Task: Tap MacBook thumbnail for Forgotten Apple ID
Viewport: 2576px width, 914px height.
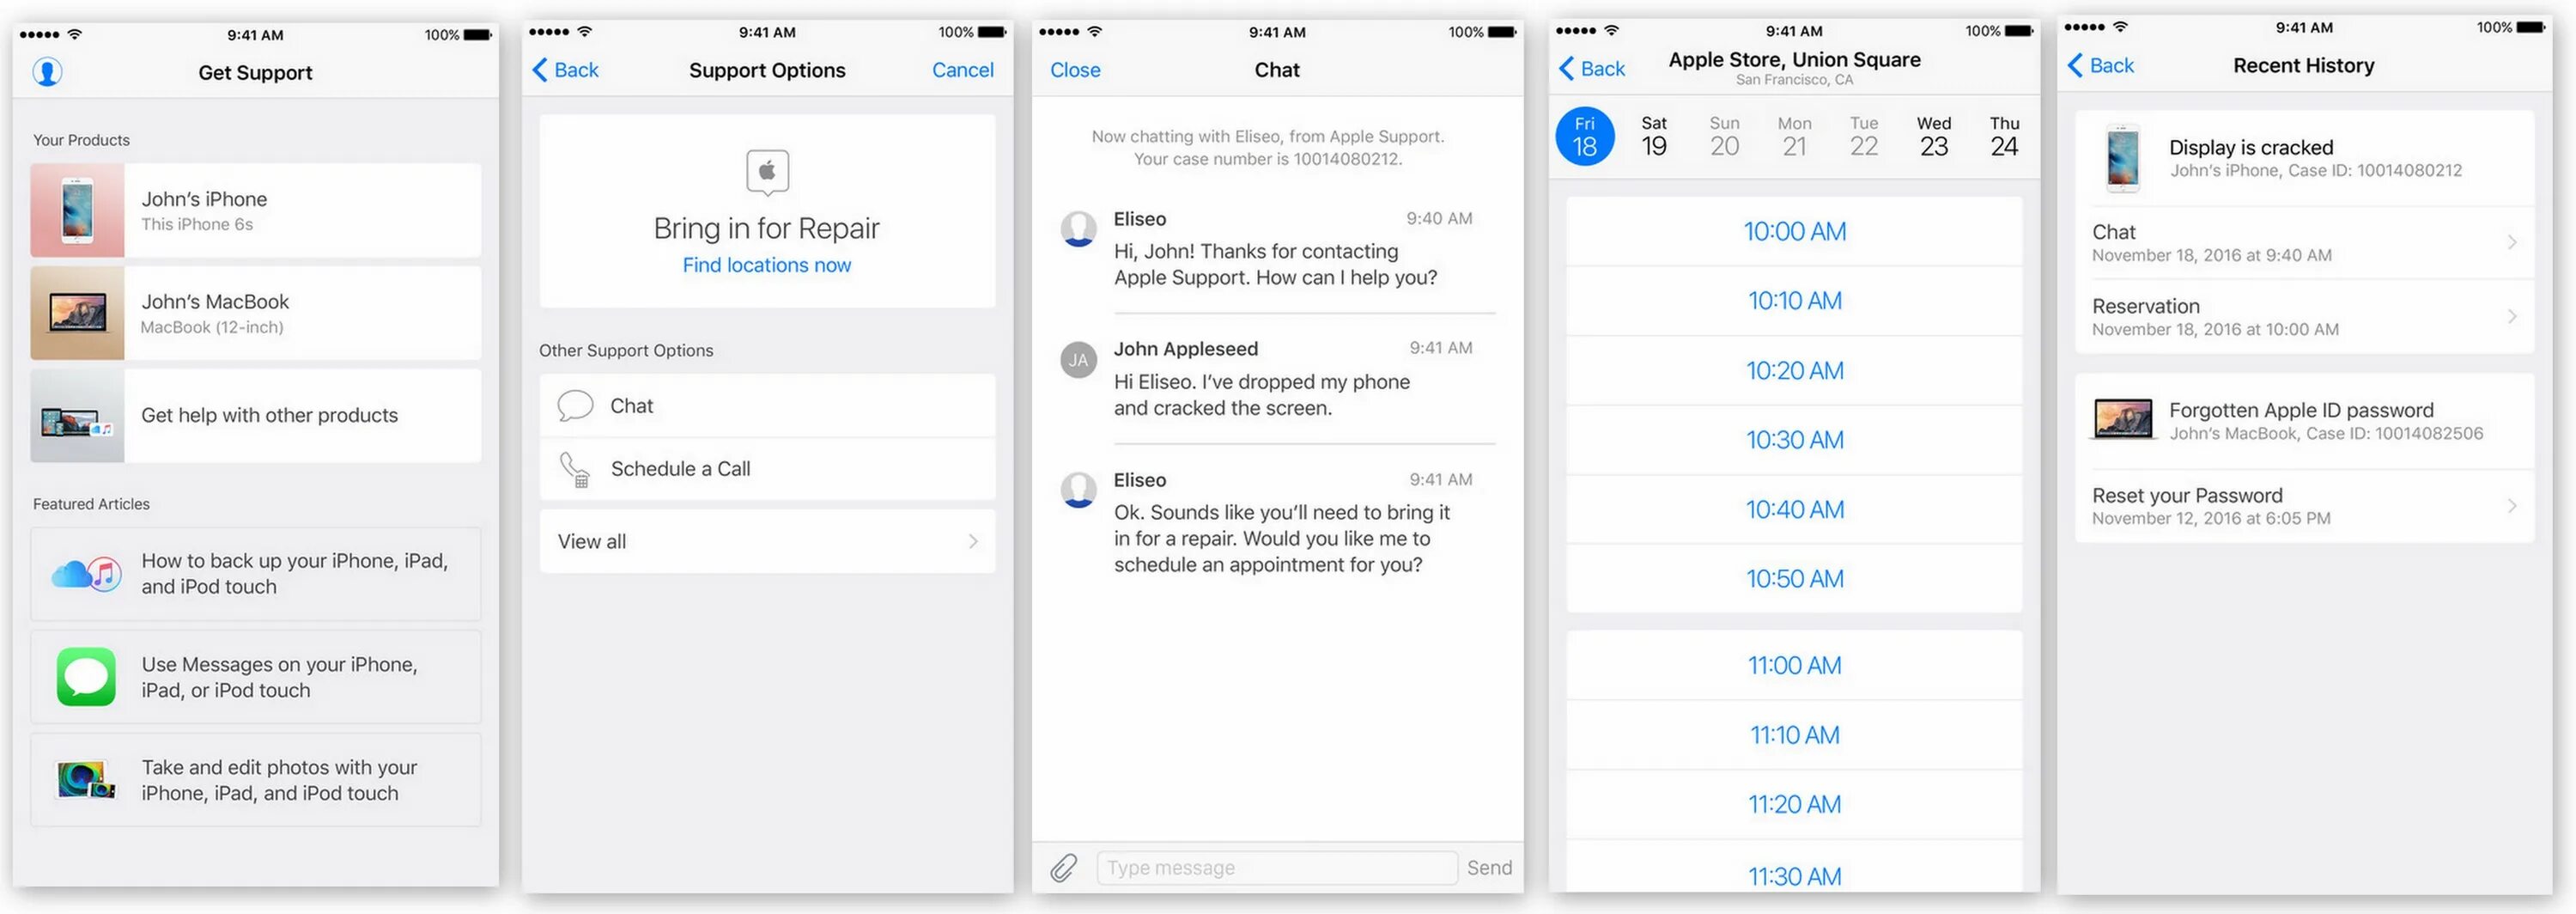Action: (2123, 419)
